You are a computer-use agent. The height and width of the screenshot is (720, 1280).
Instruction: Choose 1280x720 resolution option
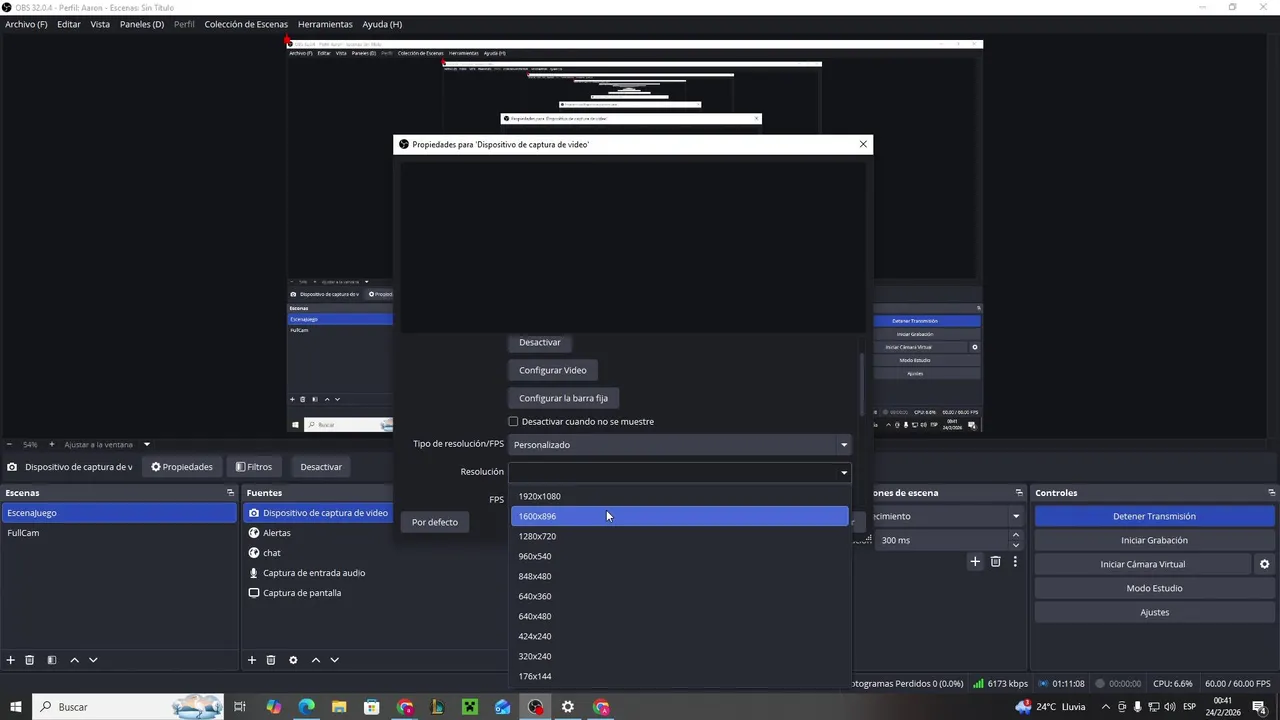click(680, 536)
